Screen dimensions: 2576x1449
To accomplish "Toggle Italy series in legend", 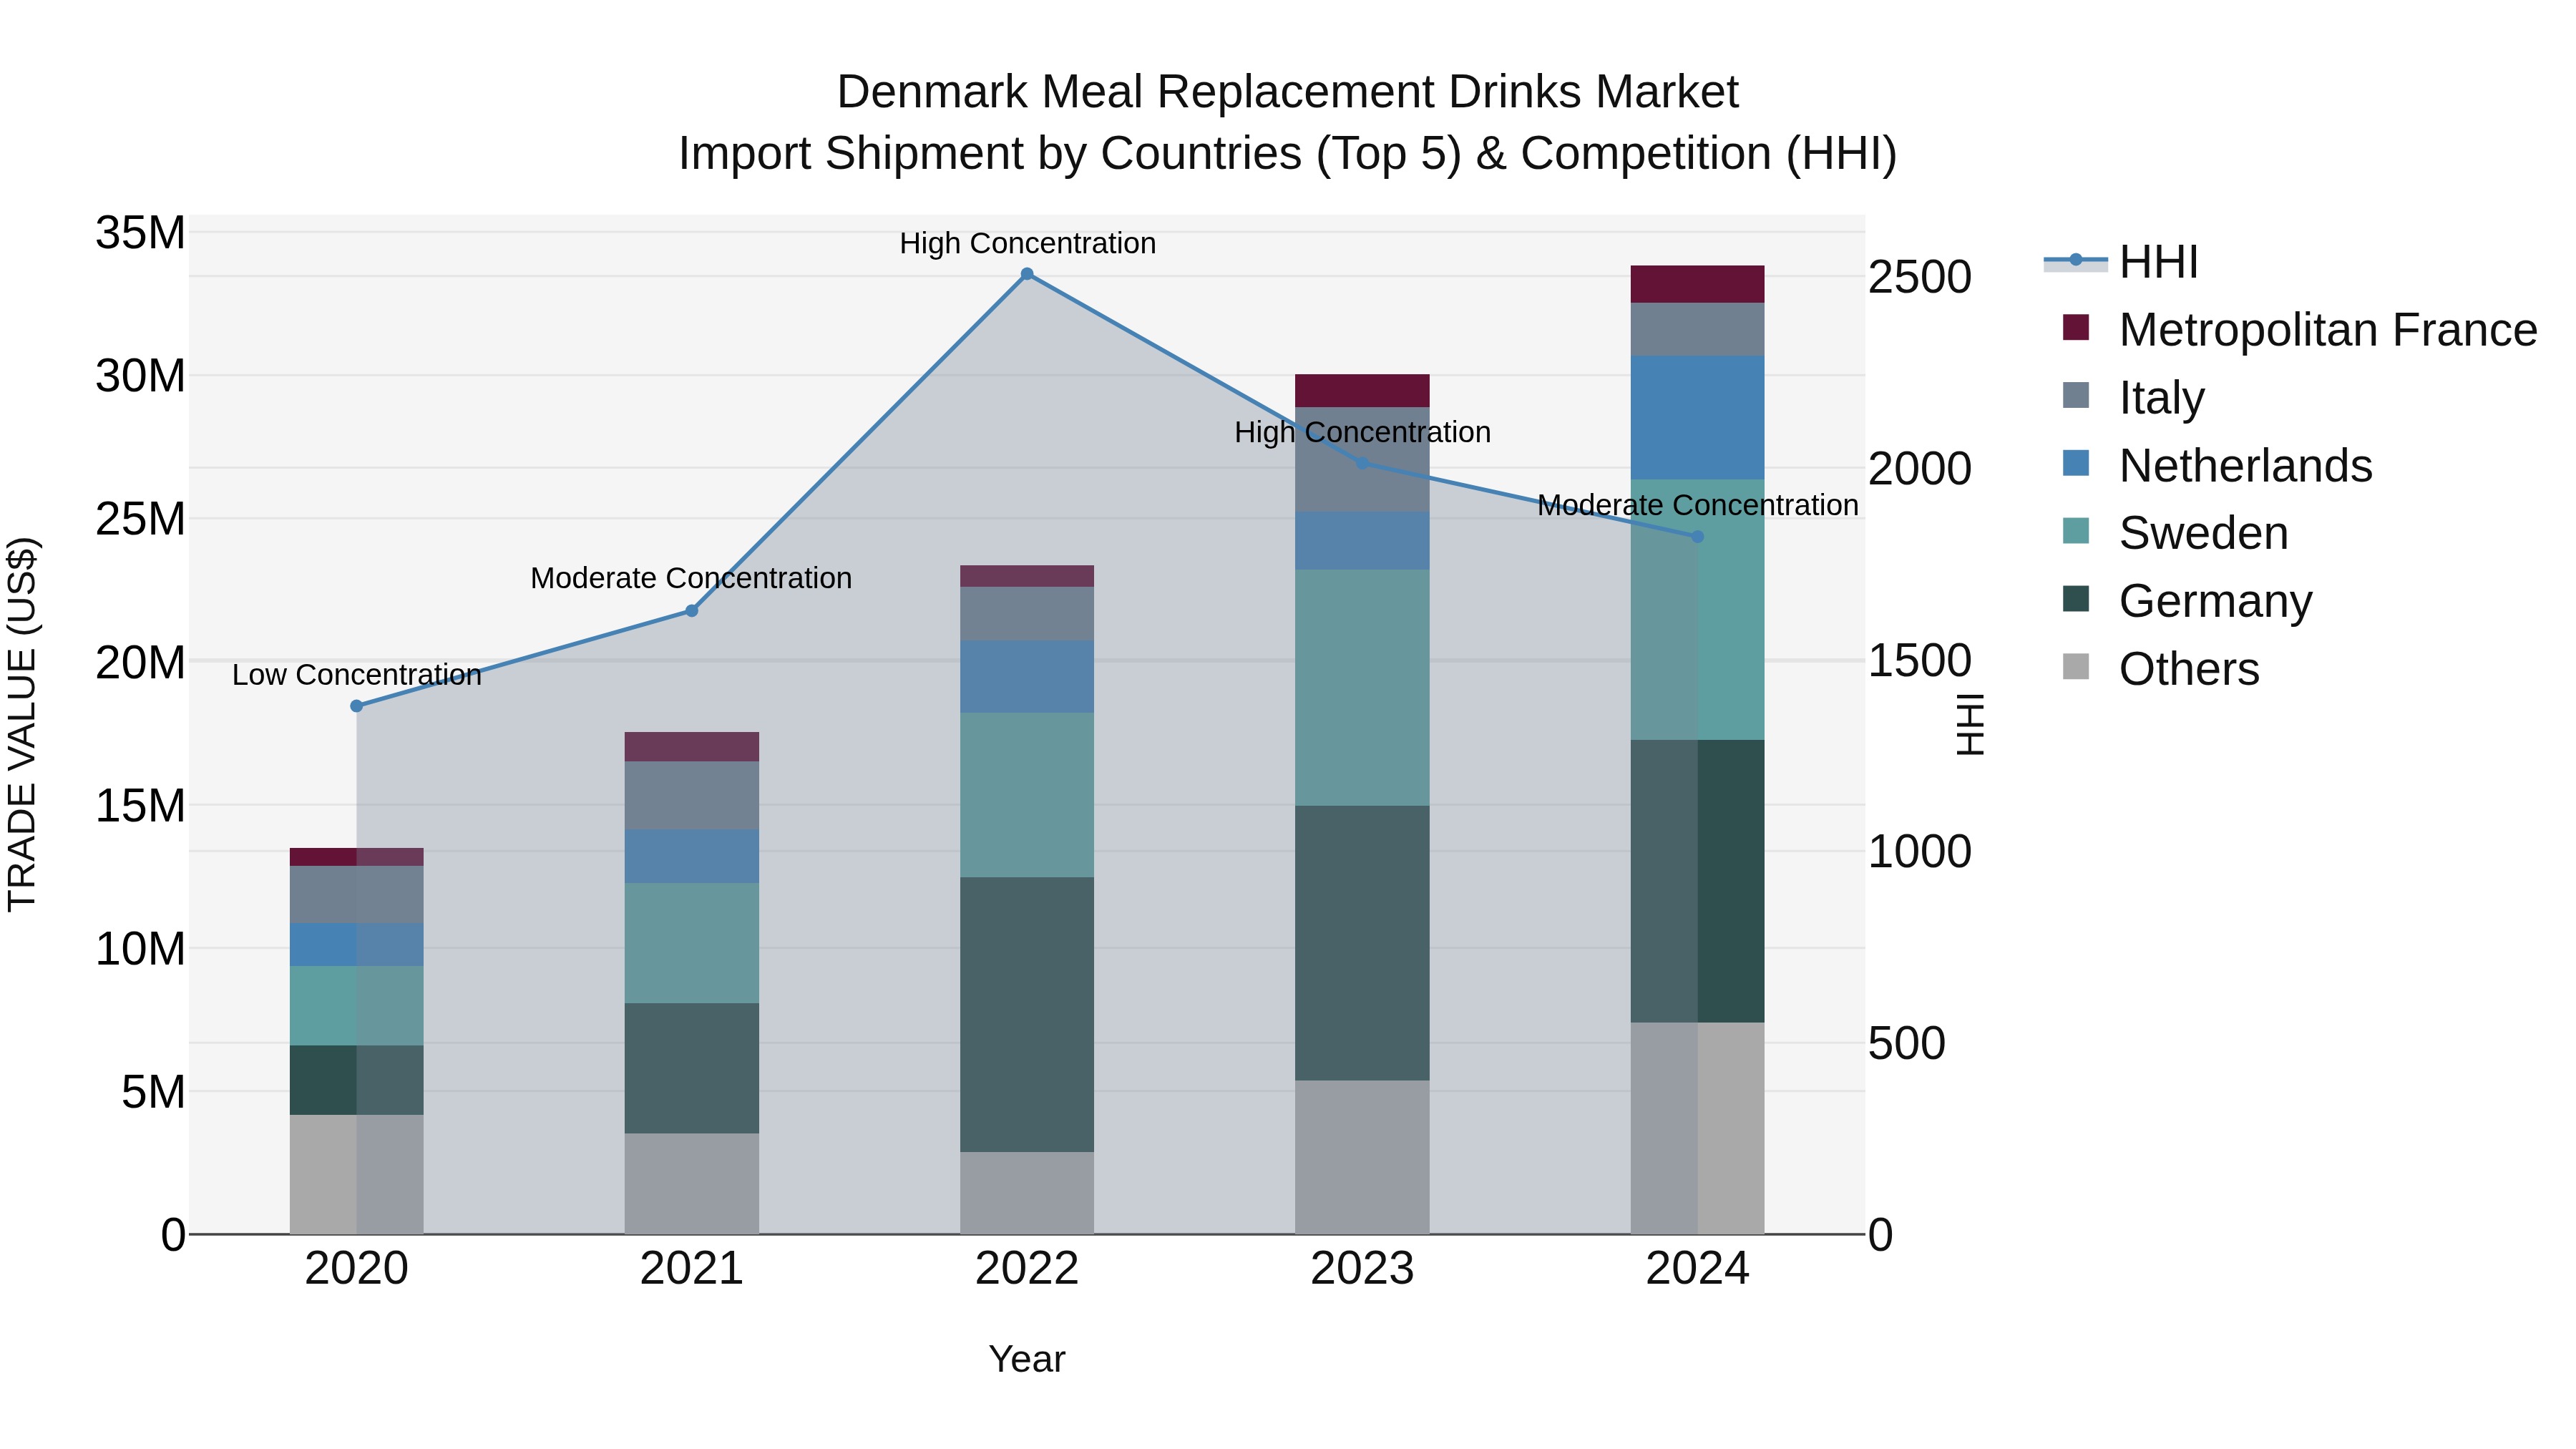I will click(x=2133, y=398).
